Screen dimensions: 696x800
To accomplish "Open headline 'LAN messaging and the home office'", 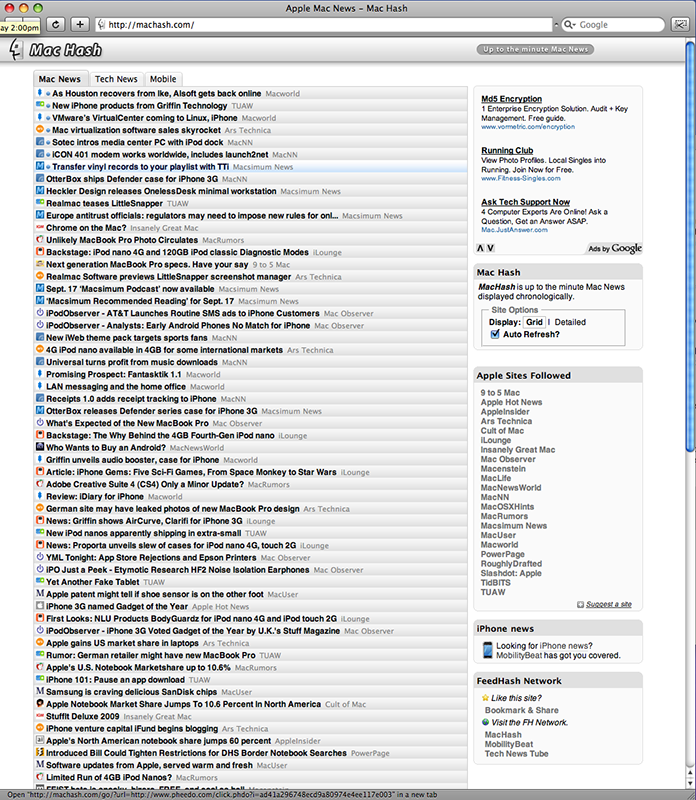I will pos(116,386).
